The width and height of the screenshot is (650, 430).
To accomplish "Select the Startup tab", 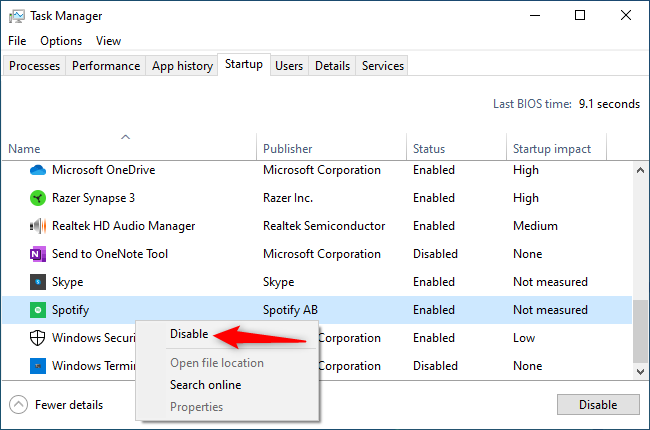I will pos(244,65).
